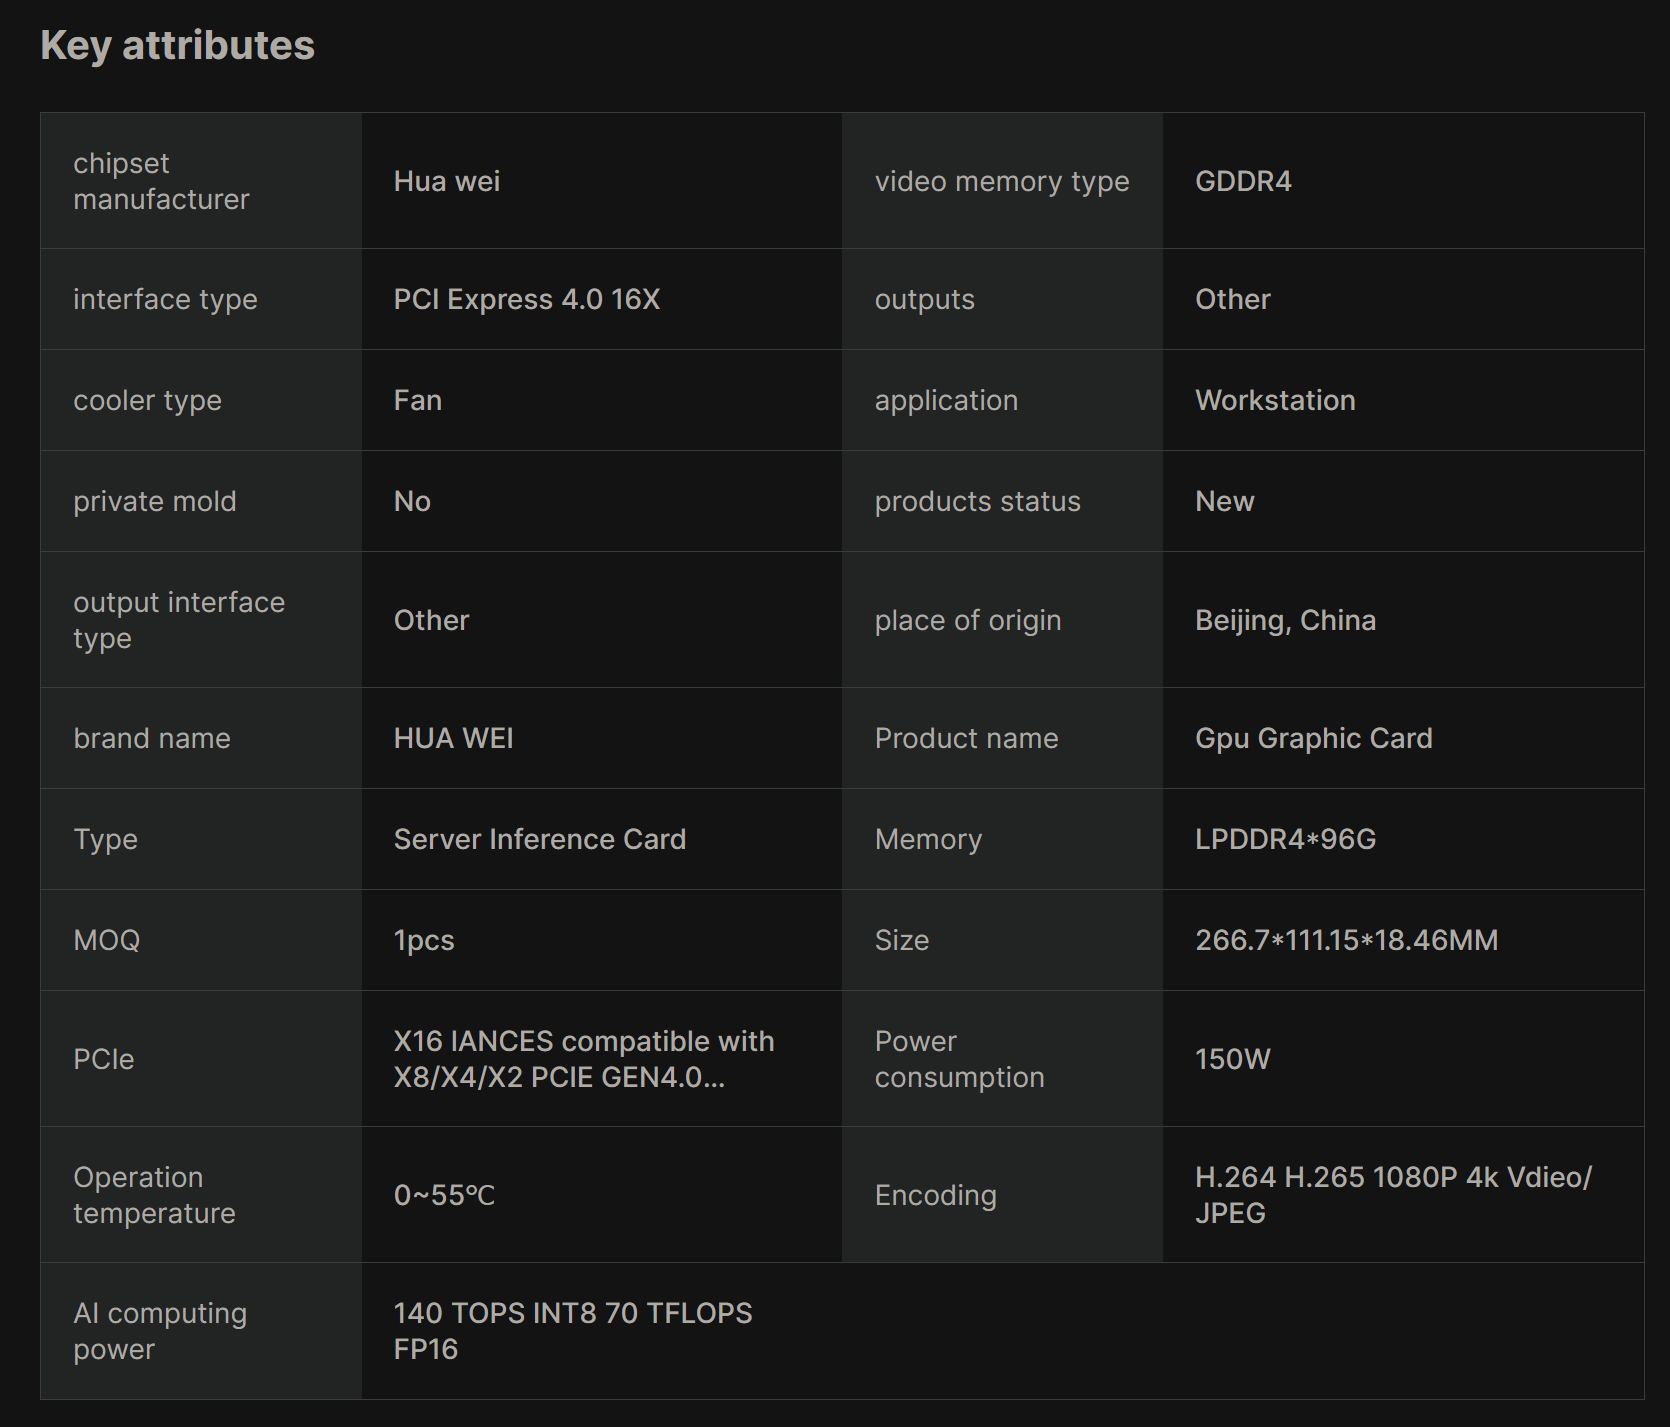This screenshot has height=1427, width=1670.
Task: Click the cooler type label
Action: [147, 400]
